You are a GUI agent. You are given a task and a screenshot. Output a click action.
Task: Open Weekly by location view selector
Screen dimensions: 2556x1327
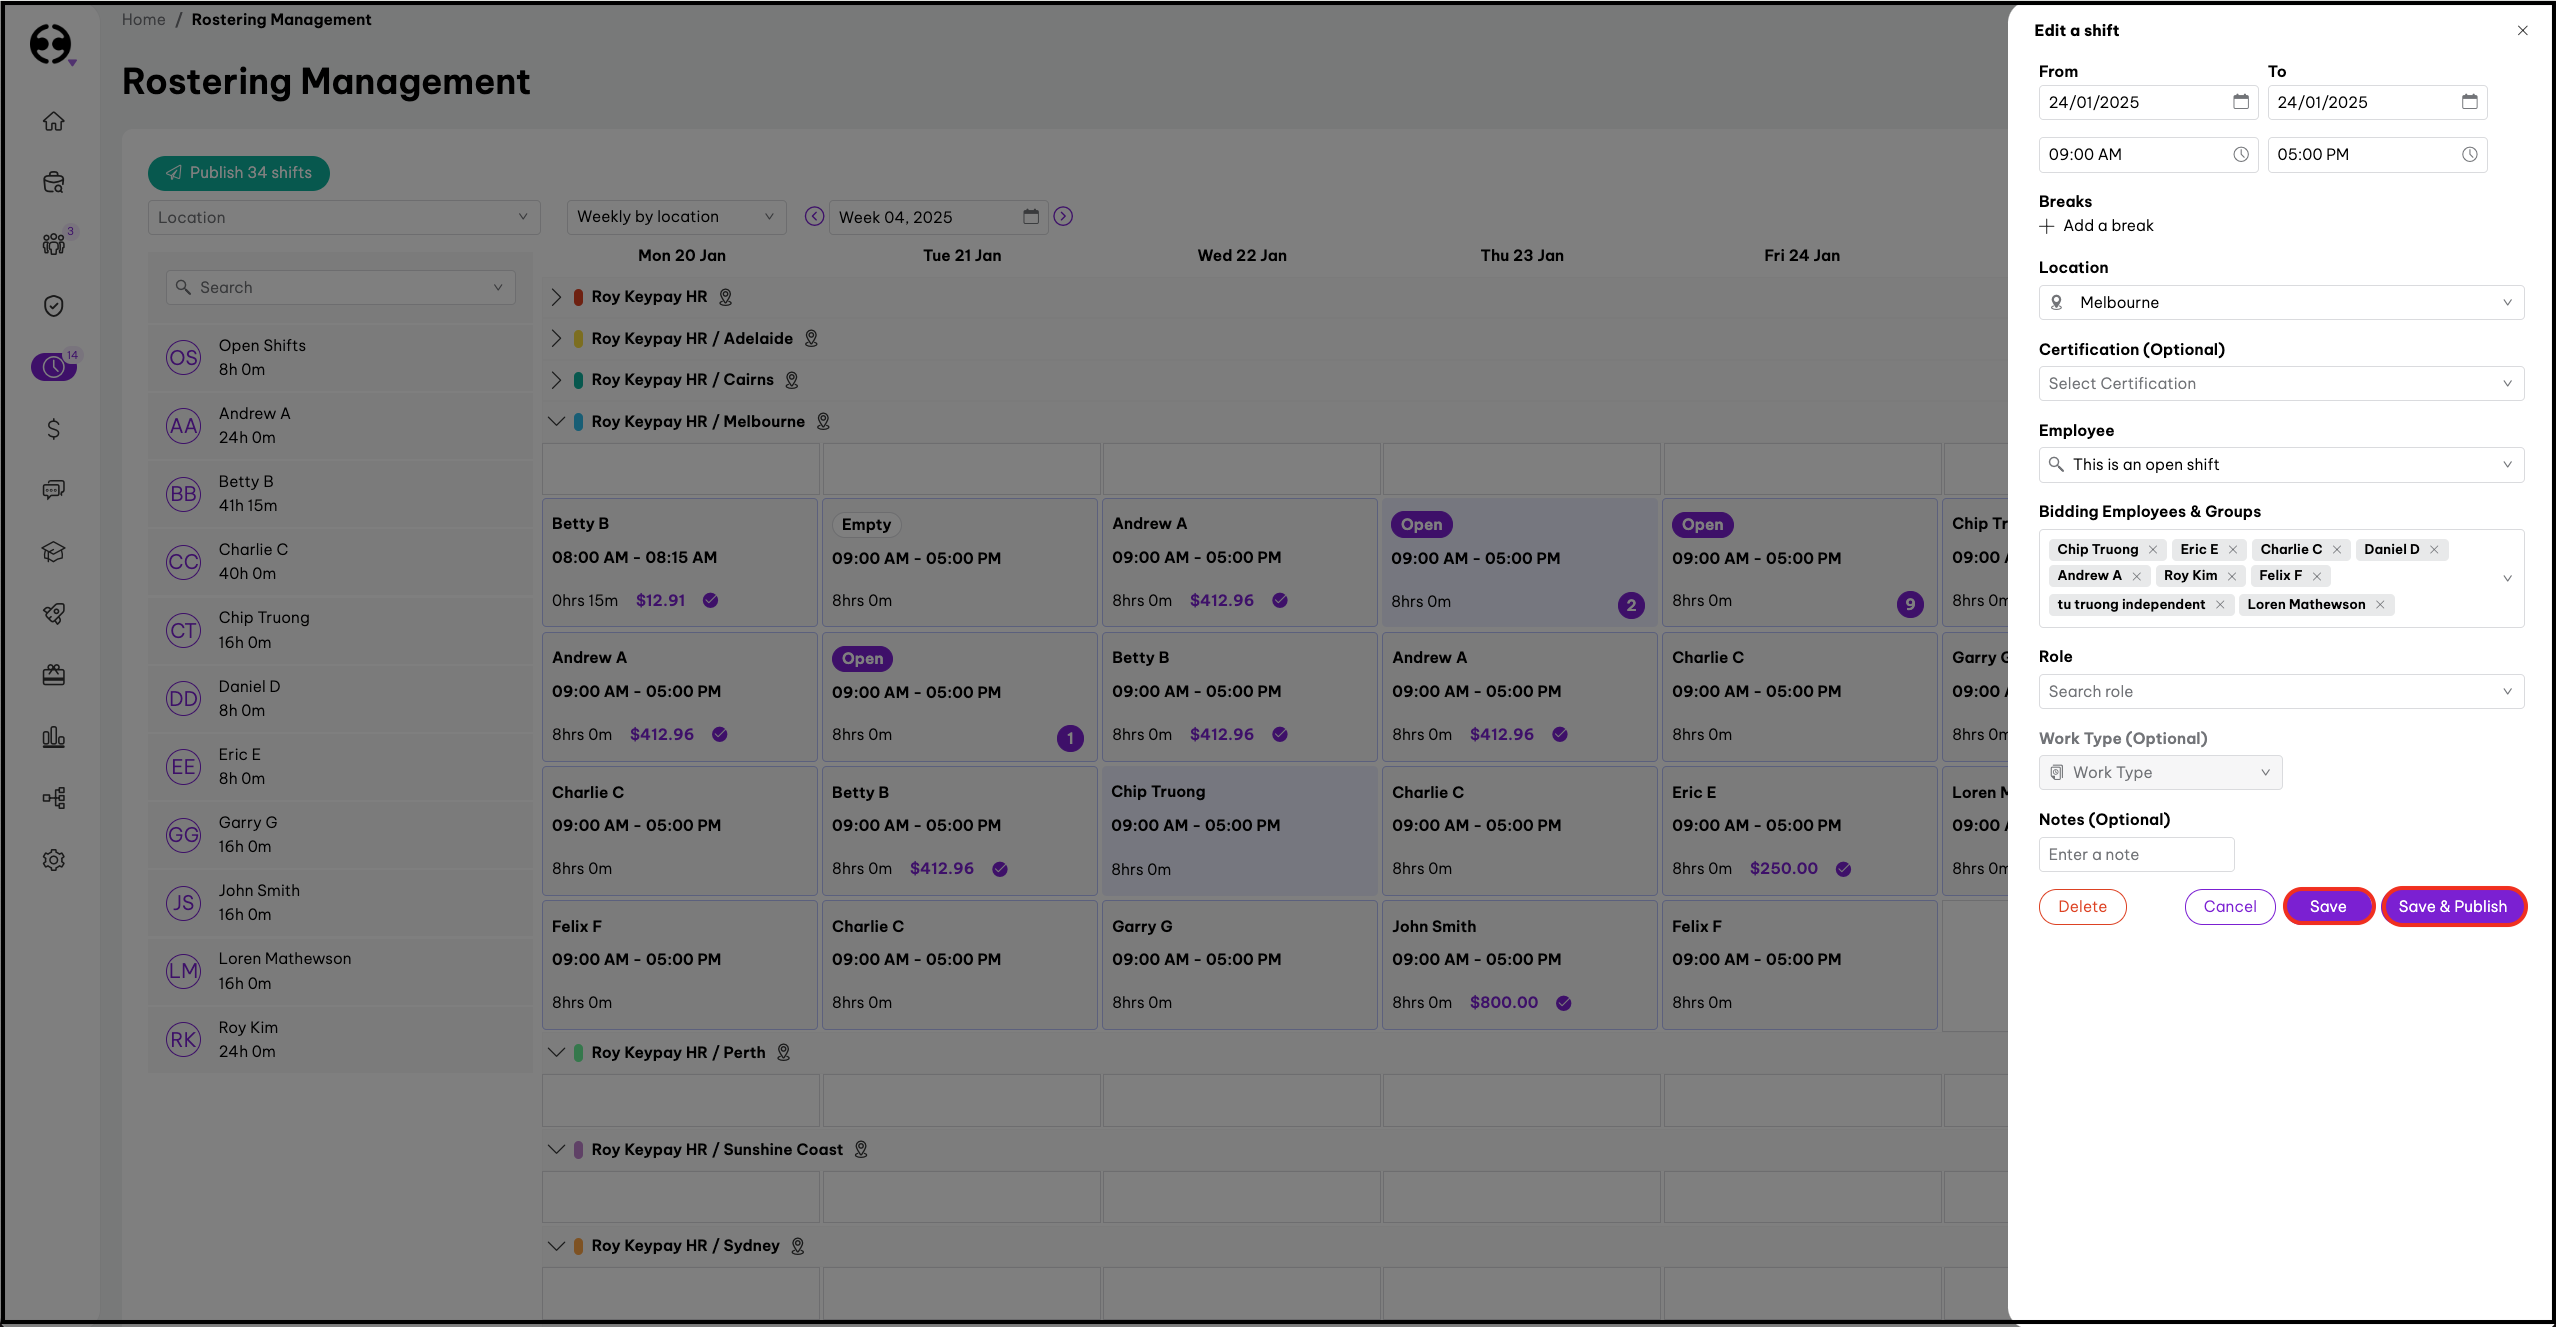click(x=676, y=217)
